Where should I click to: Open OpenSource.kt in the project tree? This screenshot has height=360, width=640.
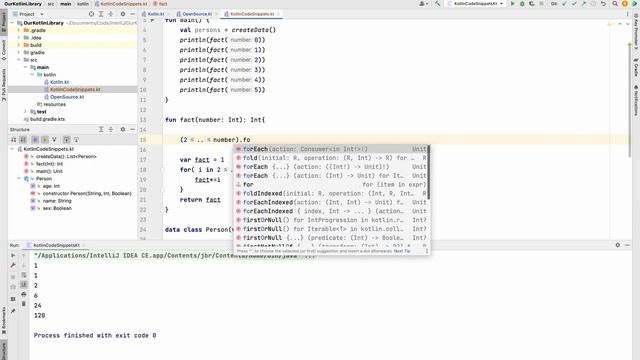point(67,97)
